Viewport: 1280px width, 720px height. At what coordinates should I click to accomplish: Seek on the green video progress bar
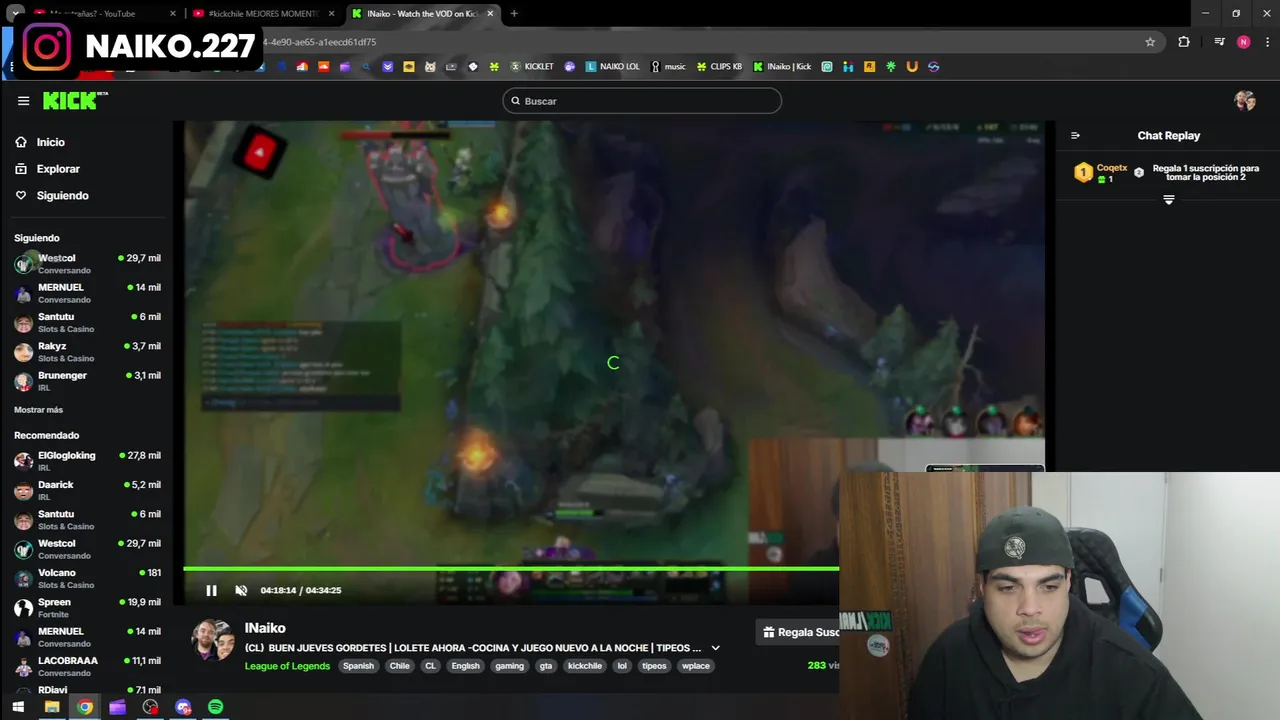pyautogui.click(x=511, y=568)
